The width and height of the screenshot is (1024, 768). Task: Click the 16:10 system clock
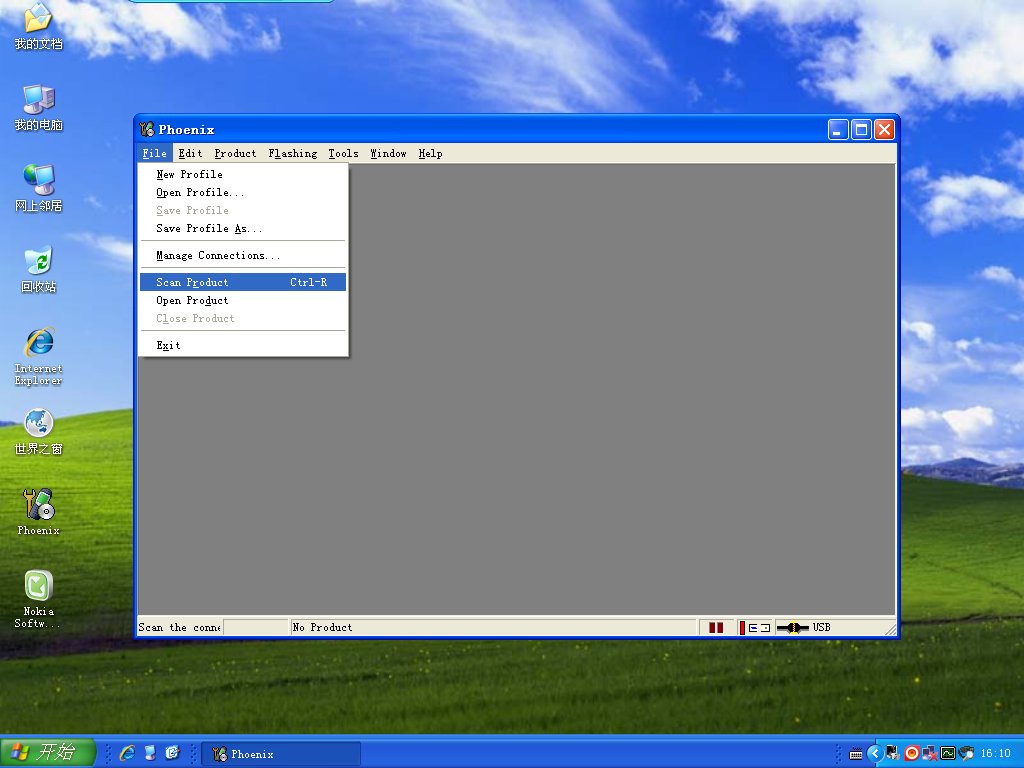pos(995,754)
